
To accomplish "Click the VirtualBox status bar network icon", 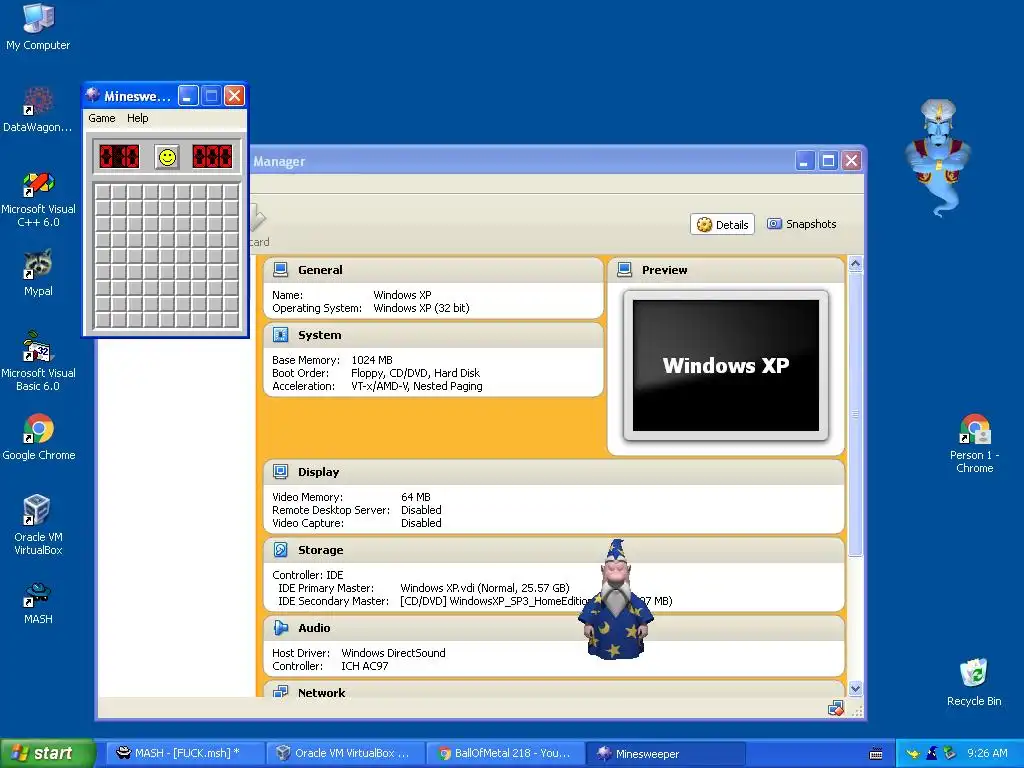I will coord(835,708).
